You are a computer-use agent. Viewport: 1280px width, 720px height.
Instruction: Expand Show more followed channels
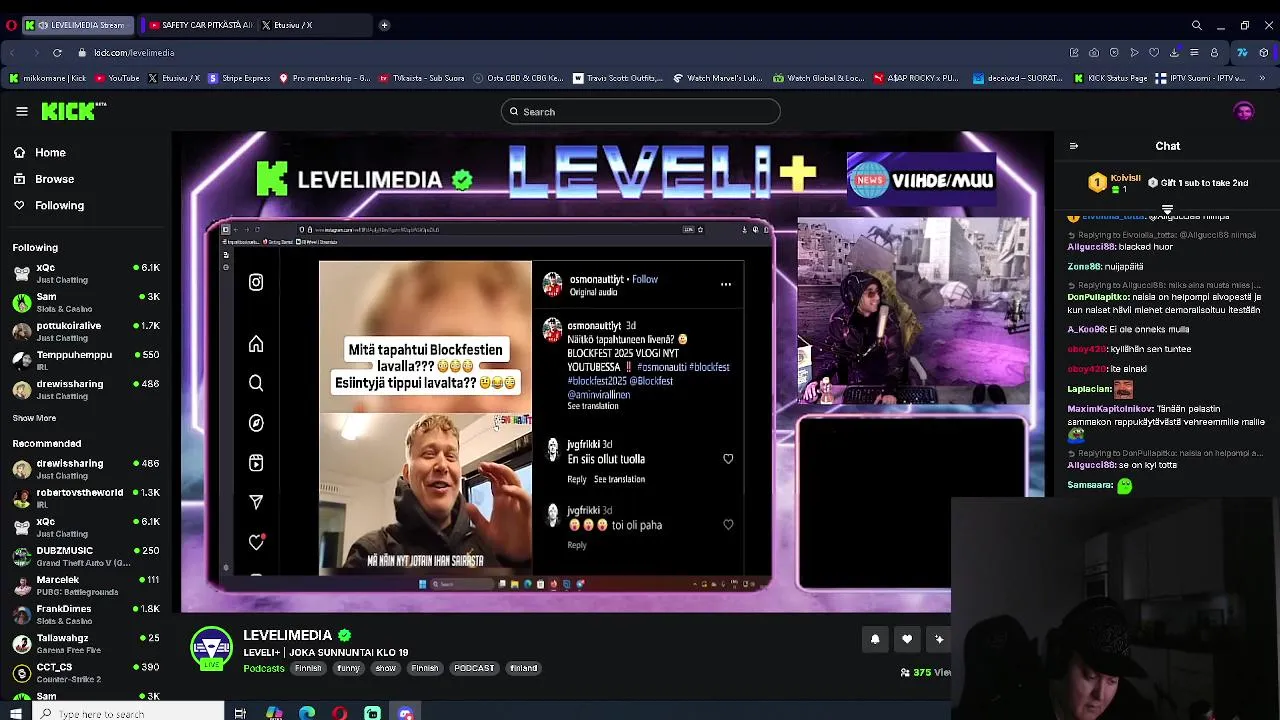point(34,418)
